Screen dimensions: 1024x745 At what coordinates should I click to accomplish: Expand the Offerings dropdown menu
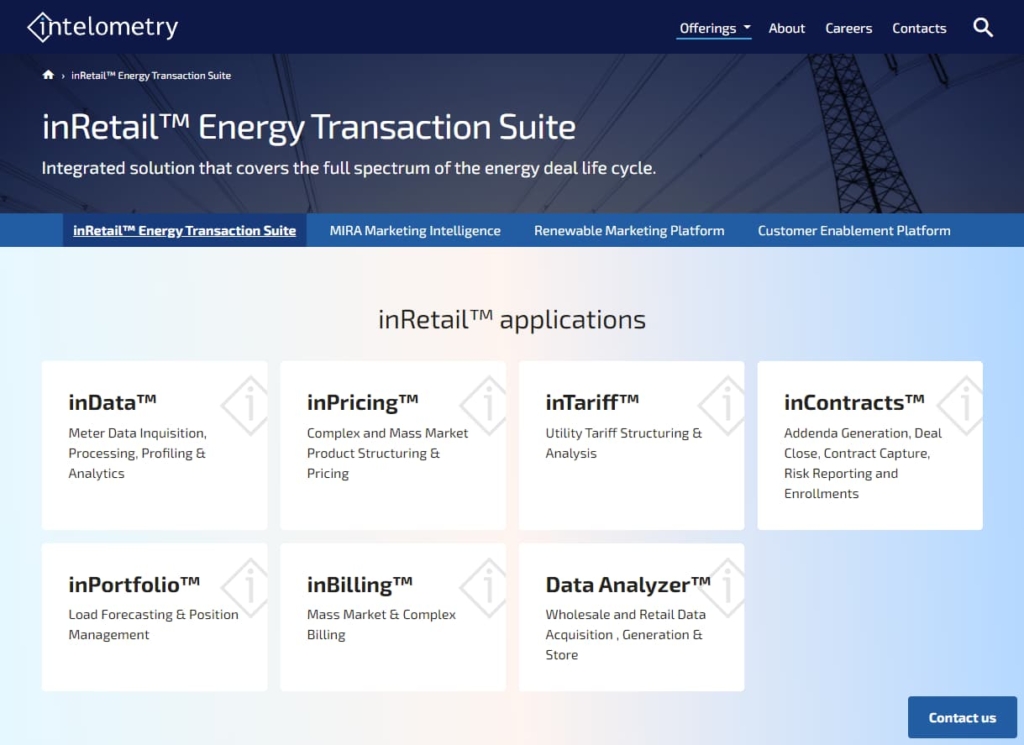click(714, 28)
